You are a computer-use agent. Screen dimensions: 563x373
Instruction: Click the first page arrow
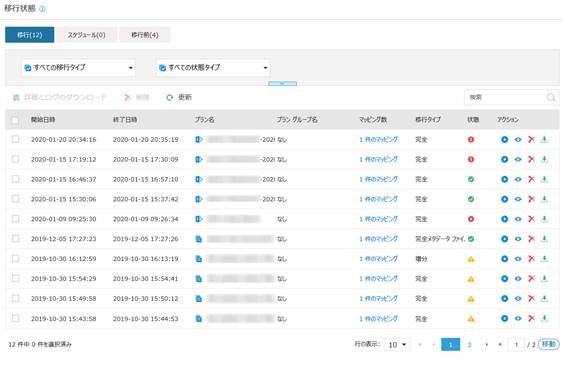click(x=420, y=345)
